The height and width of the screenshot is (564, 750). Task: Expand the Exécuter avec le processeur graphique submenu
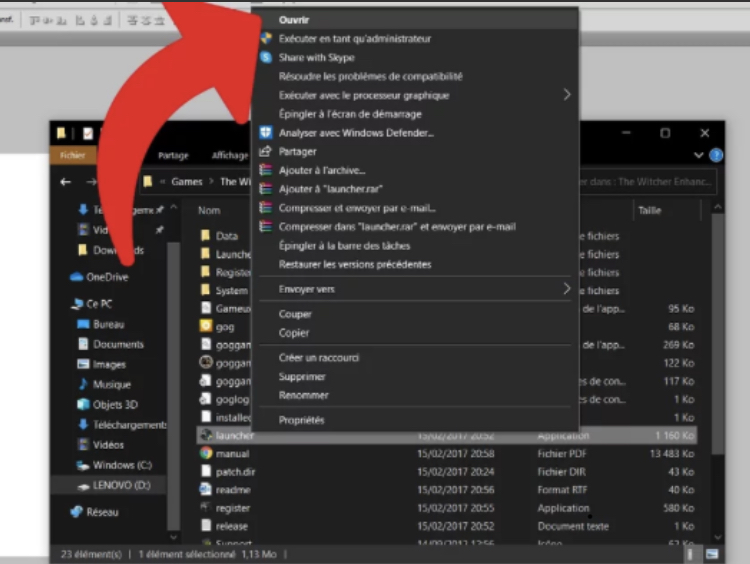567,95
